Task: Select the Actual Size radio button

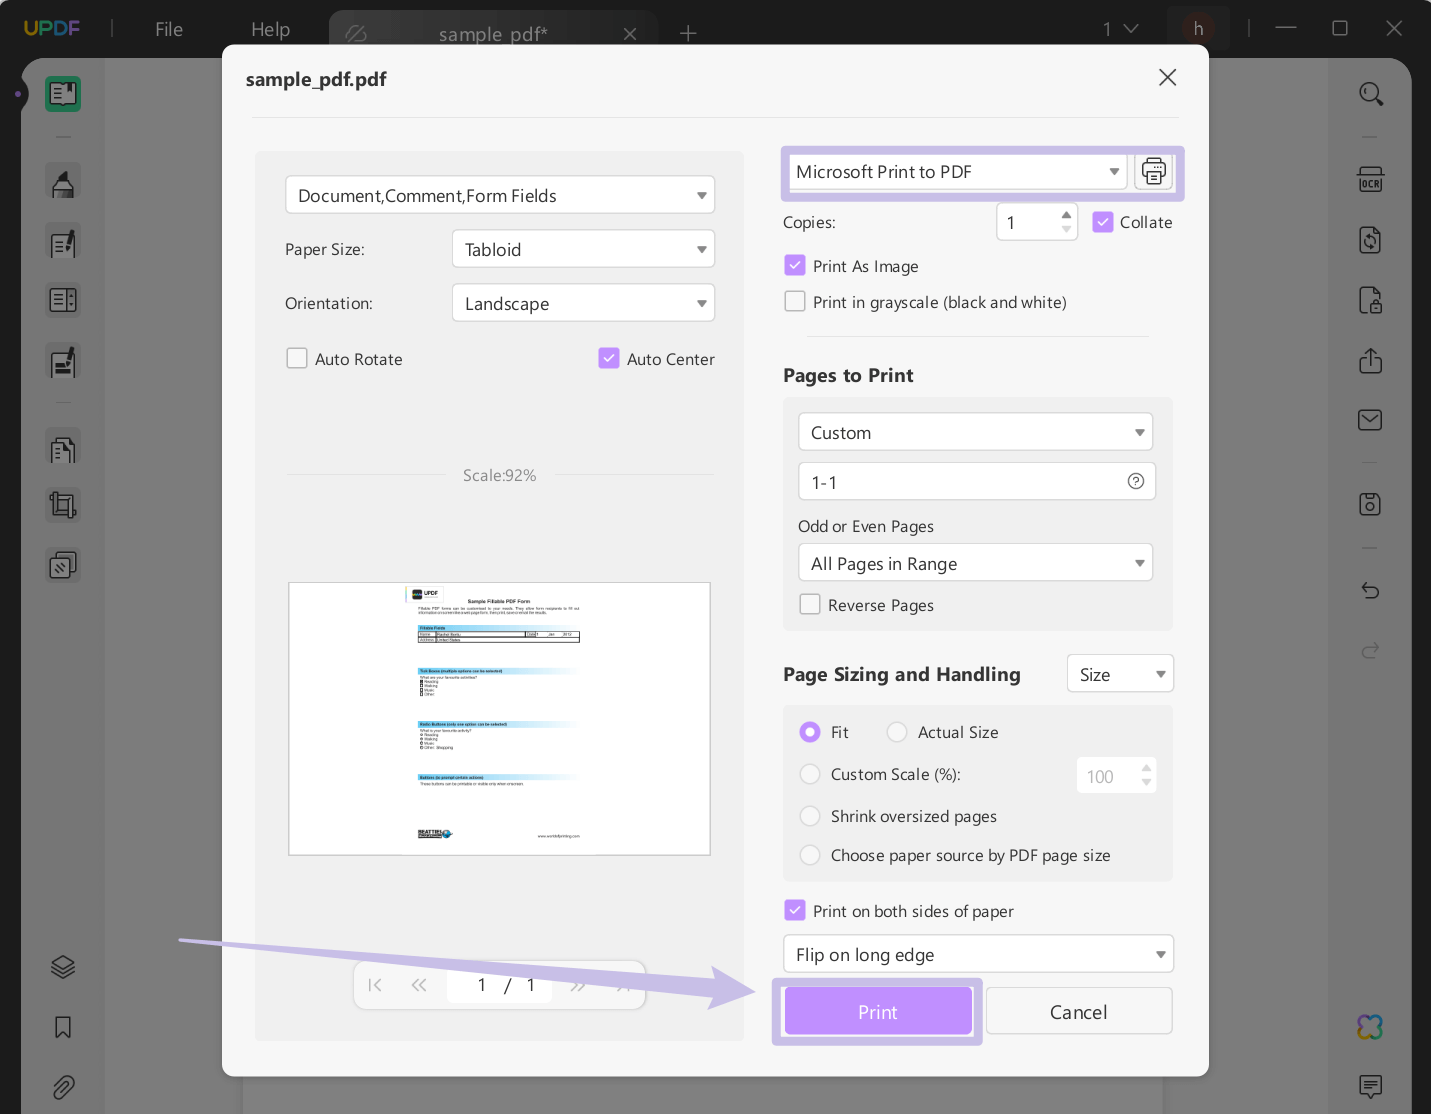Action: (897, 732)
